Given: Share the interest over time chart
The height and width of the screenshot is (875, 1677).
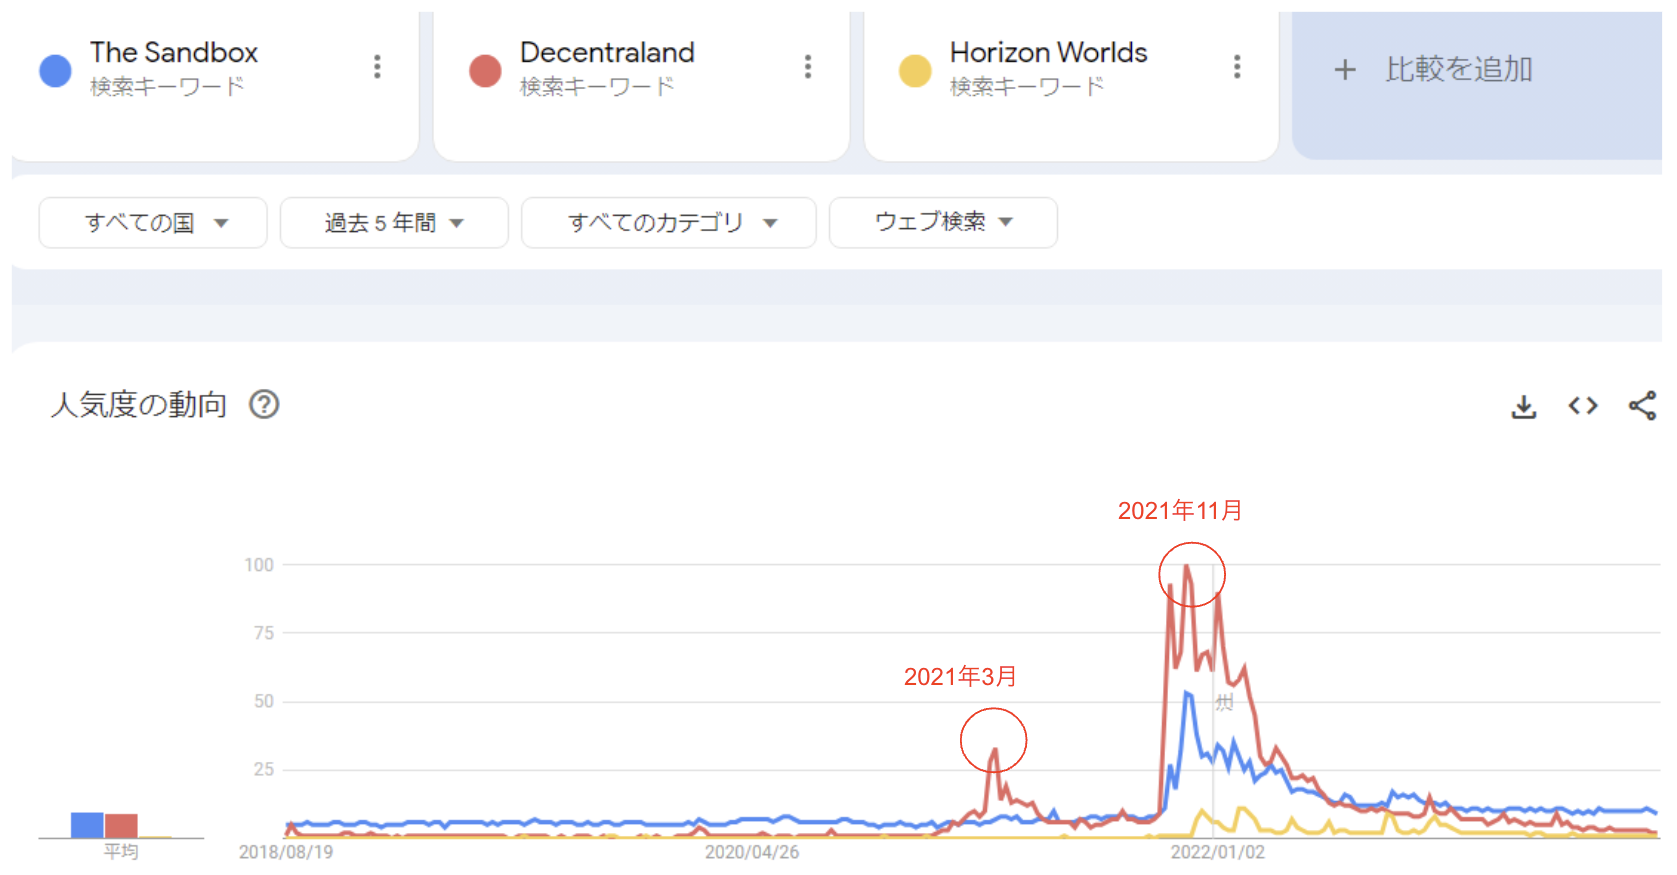Looking at the screenshot, I should 1642,405.
